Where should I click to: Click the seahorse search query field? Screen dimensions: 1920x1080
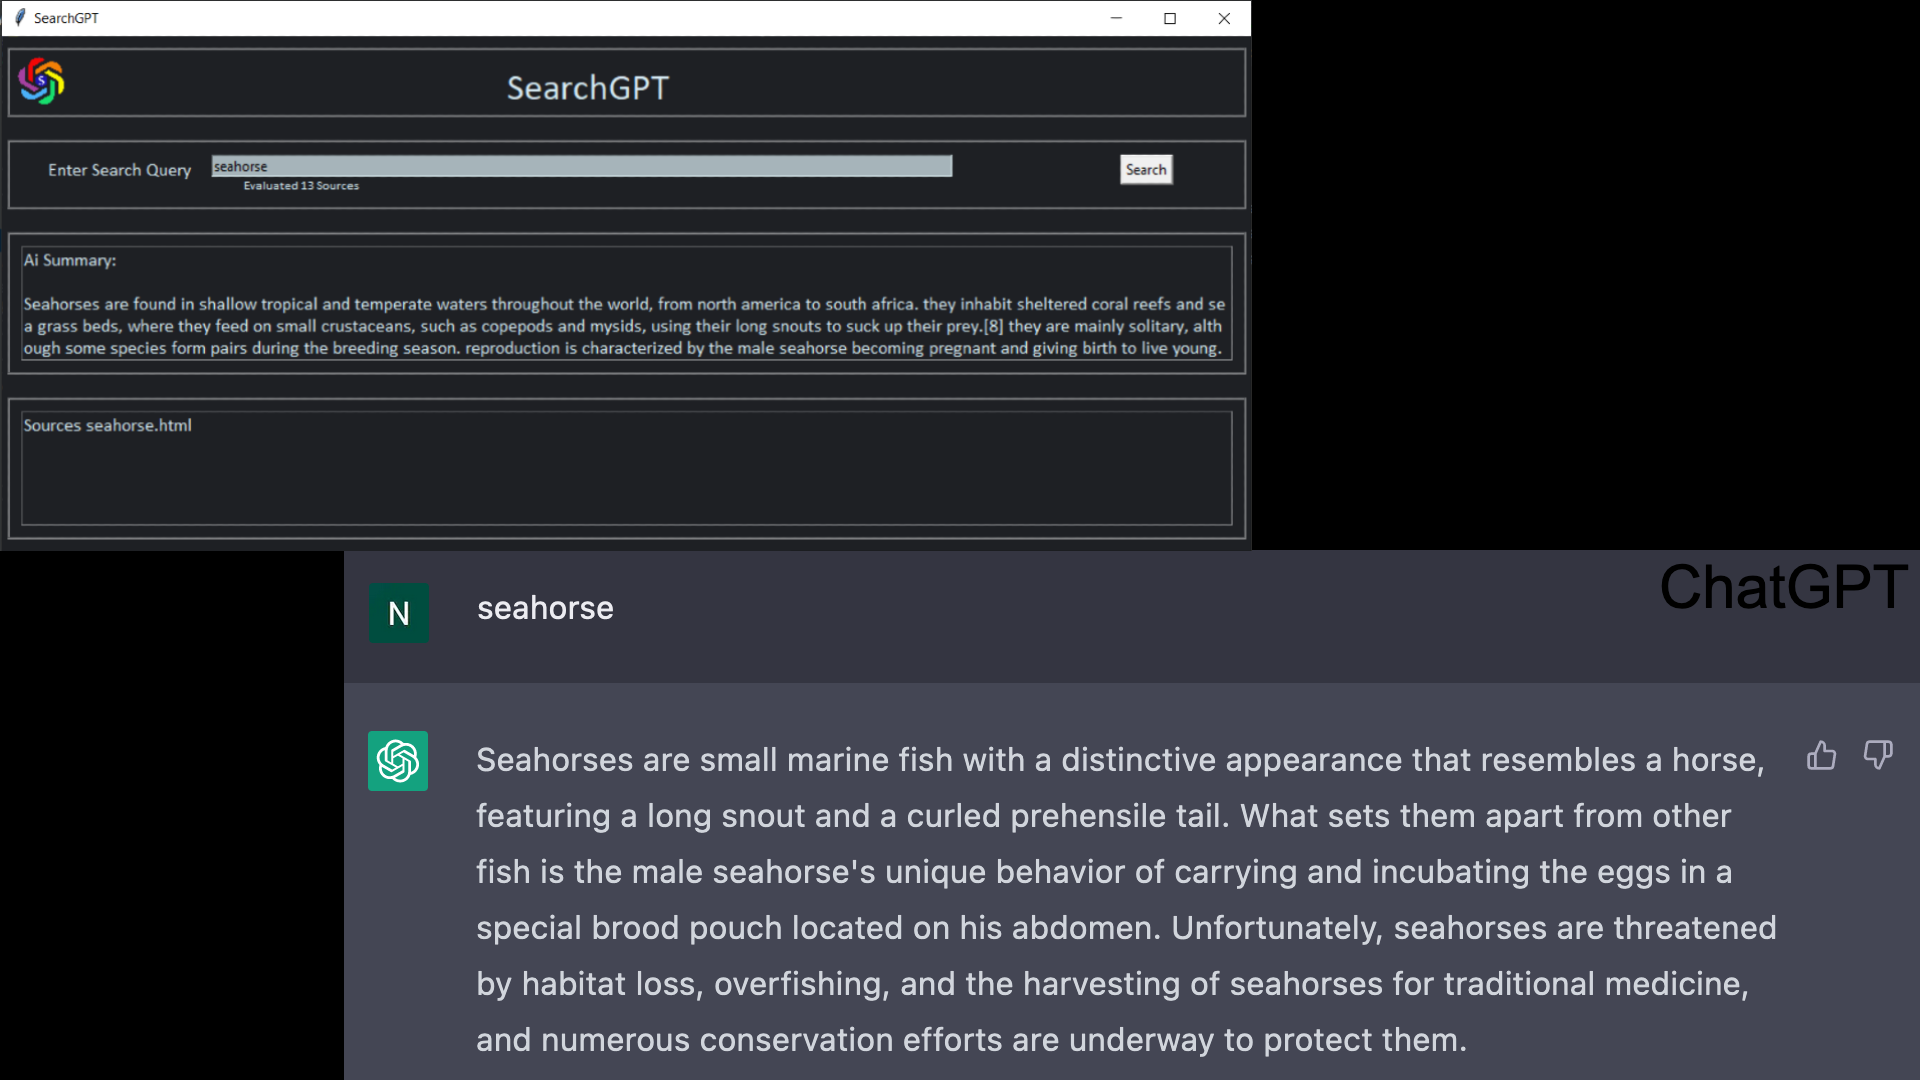(x=581, y=166)
